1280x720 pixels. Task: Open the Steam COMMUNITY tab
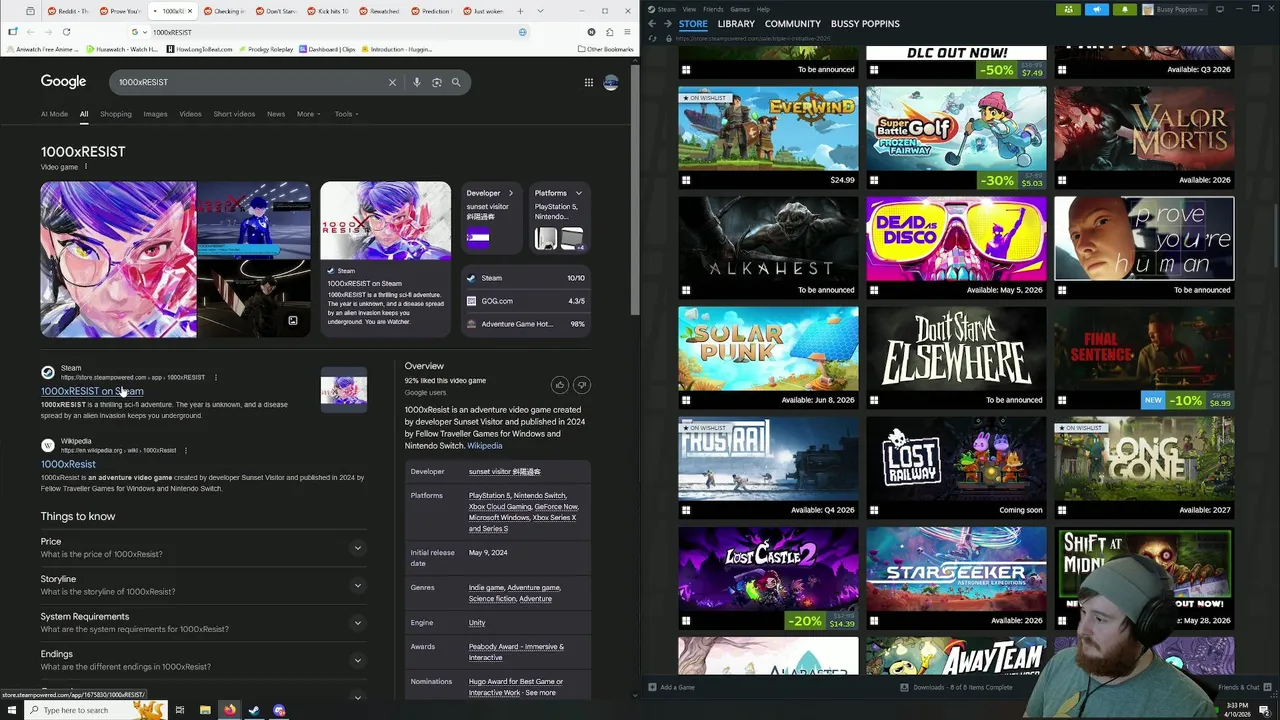792,23
